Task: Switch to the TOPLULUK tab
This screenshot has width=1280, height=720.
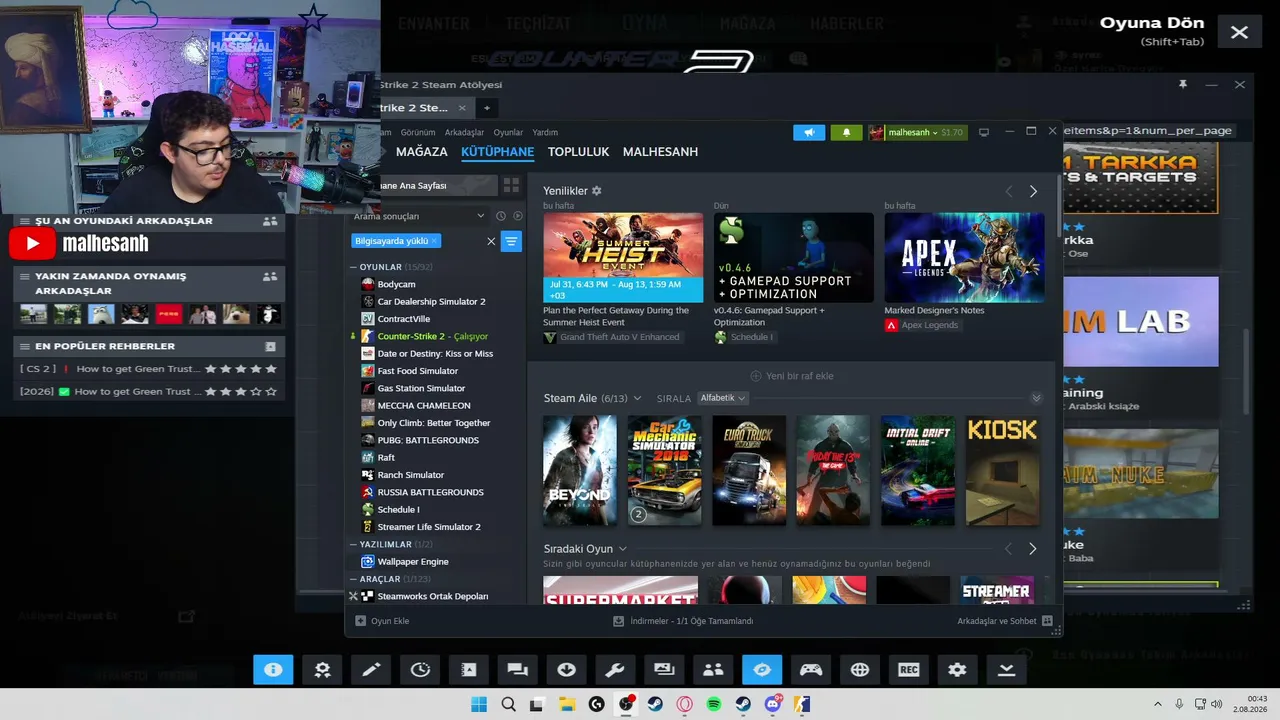Action: [x=578, y=152]
